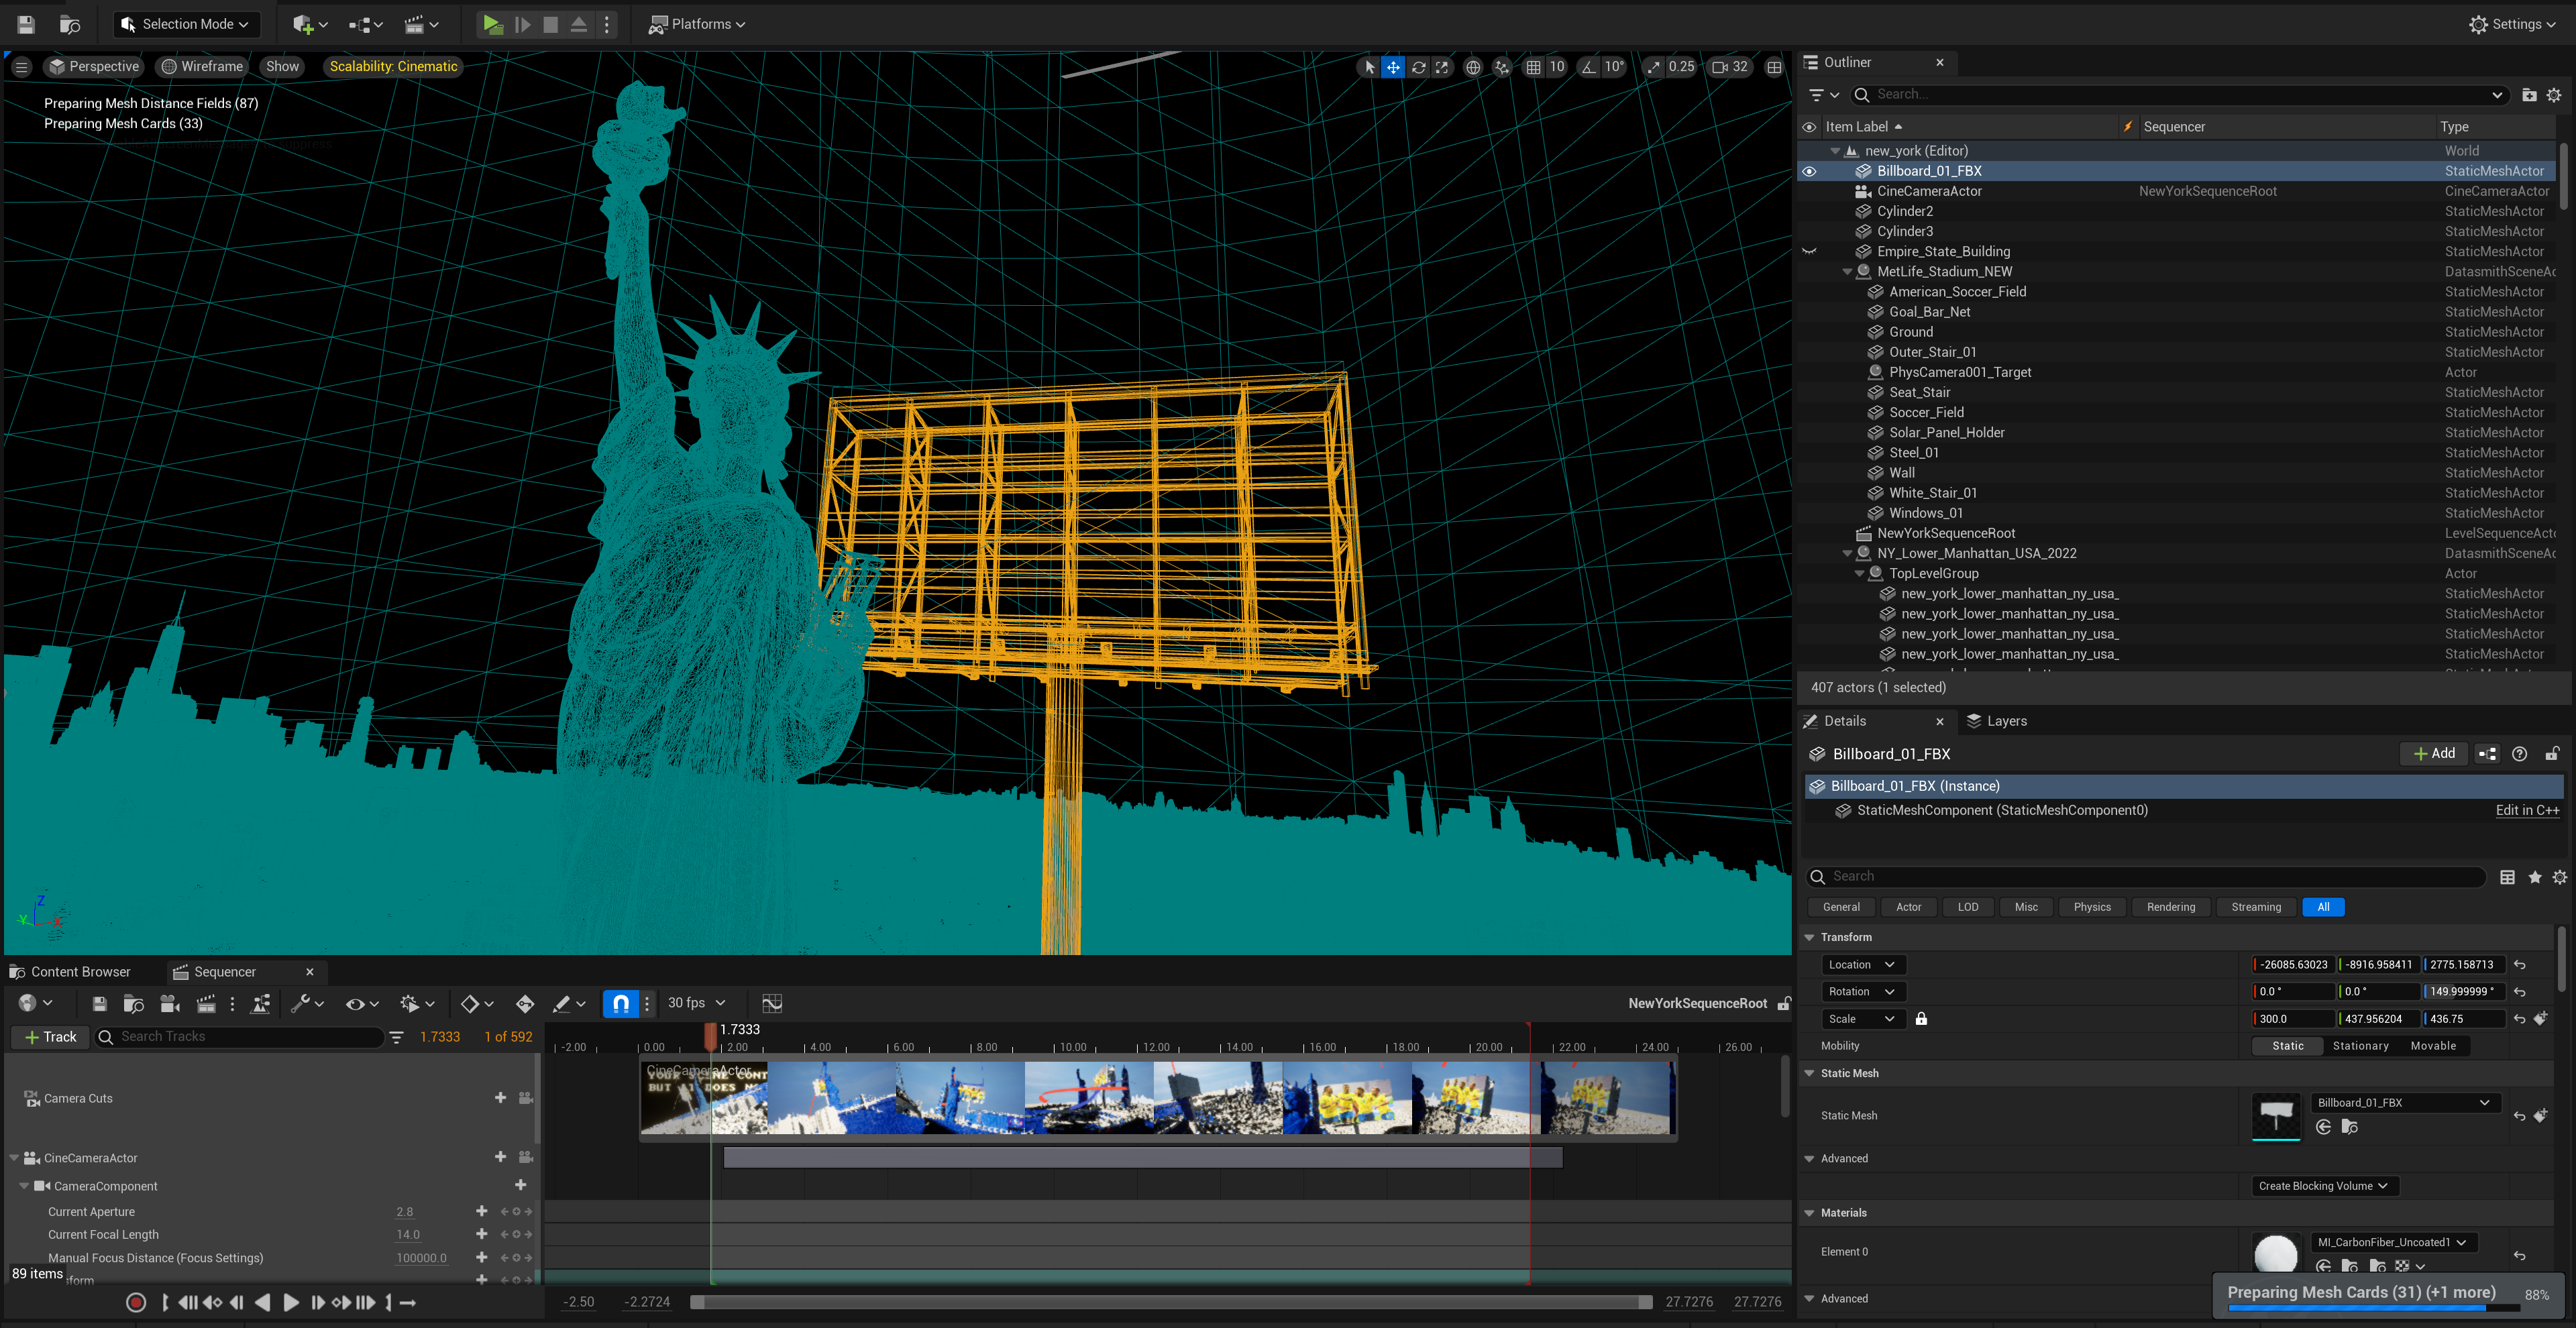2576x1328 pixels.
Task: Click the green Play button in main toolbar
Action: [492, 24]
